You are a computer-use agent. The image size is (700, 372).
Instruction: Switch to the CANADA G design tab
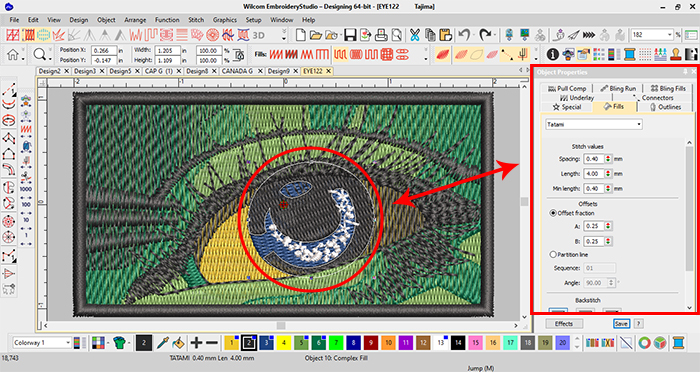point(238,71)
